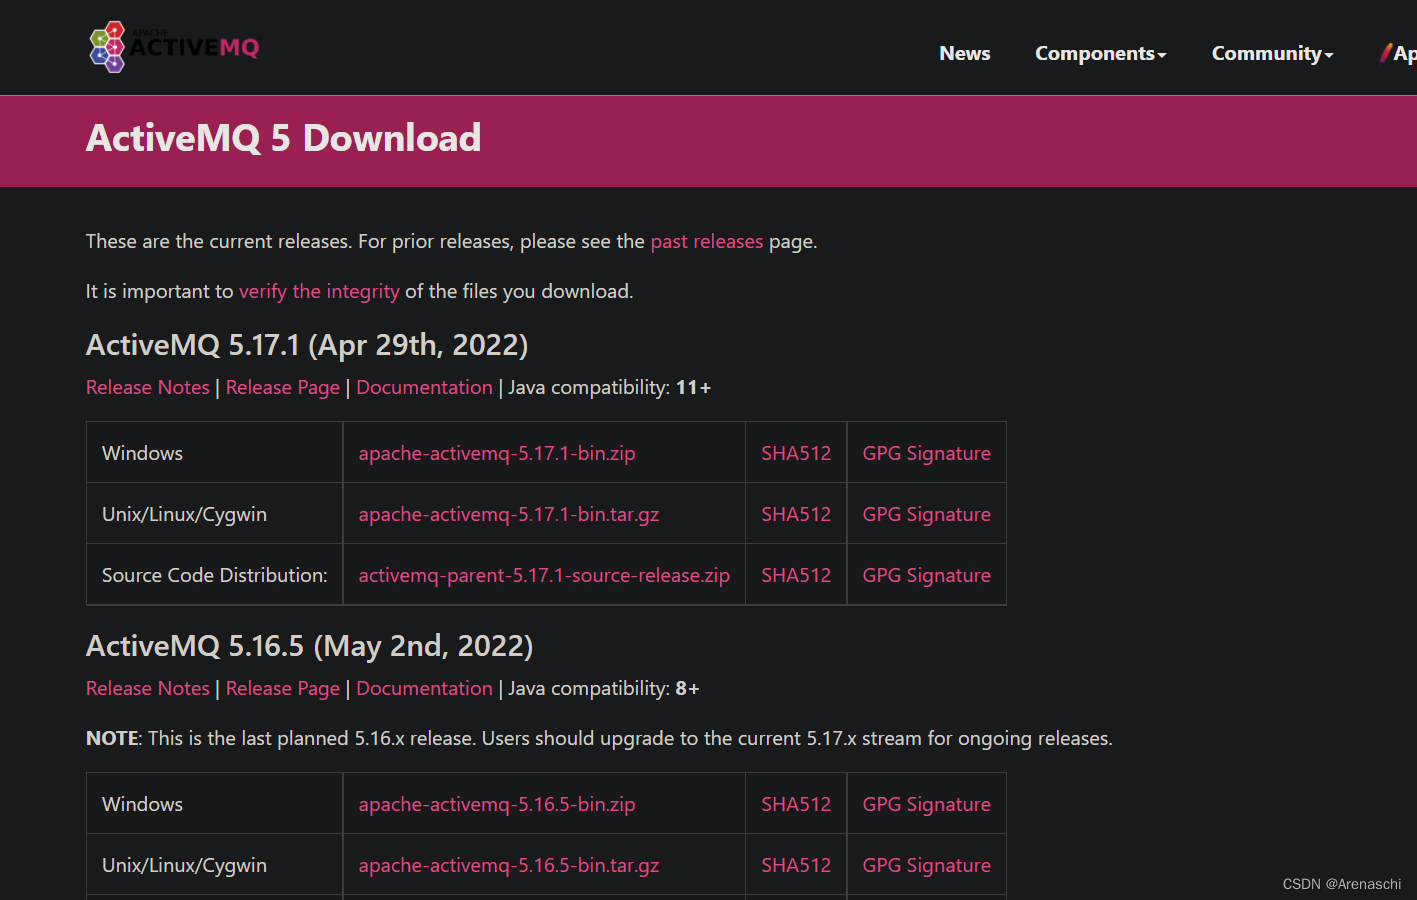This screenshot has width=1417, height=900.
Task: Open SHA512 for 5.17.1 source release
Action: pos(796,575)
